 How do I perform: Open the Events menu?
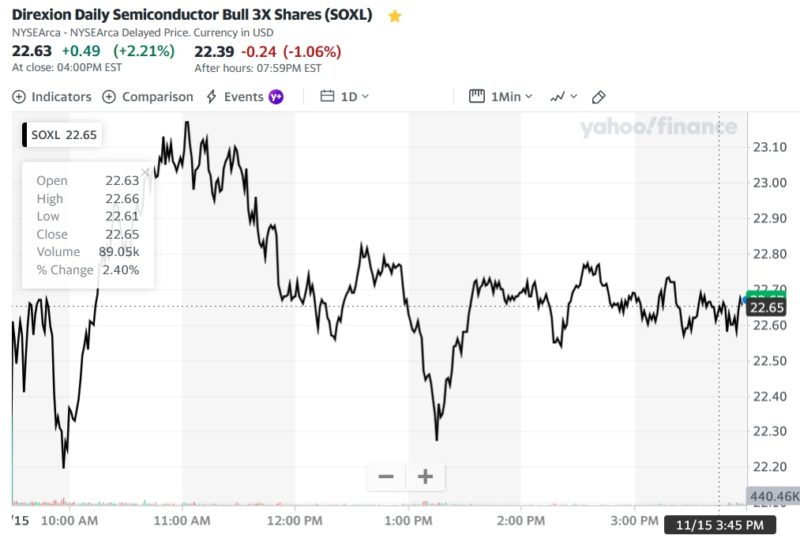(x=243, y=97)
